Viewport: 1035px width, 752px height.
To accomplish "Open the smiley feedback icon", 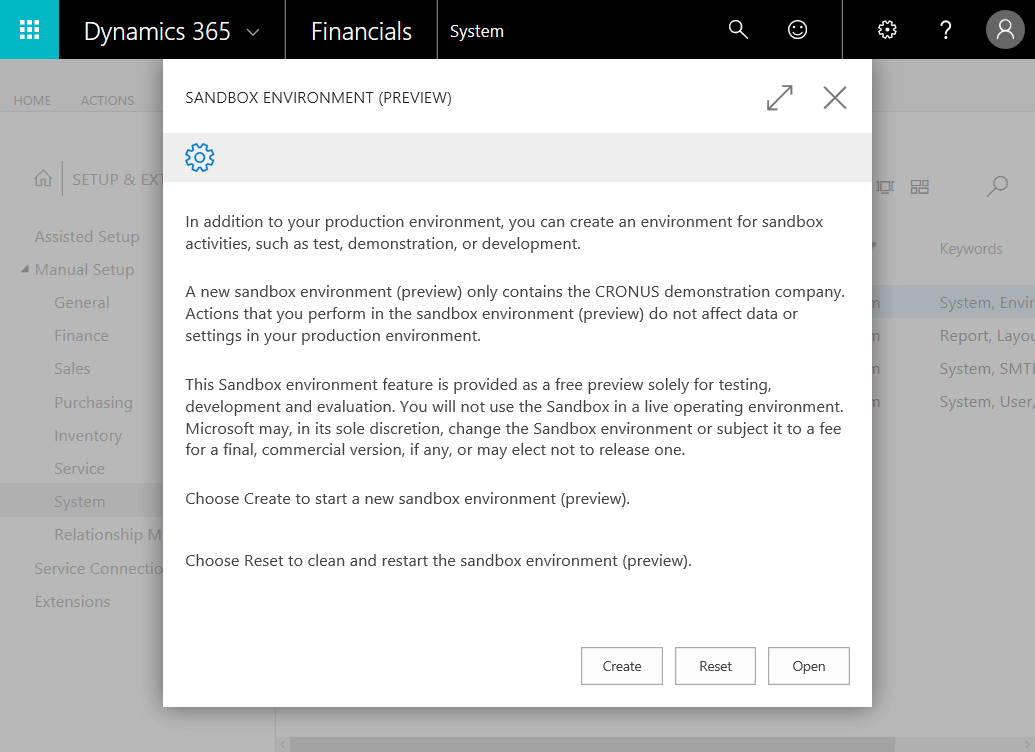I will (797, 30).
